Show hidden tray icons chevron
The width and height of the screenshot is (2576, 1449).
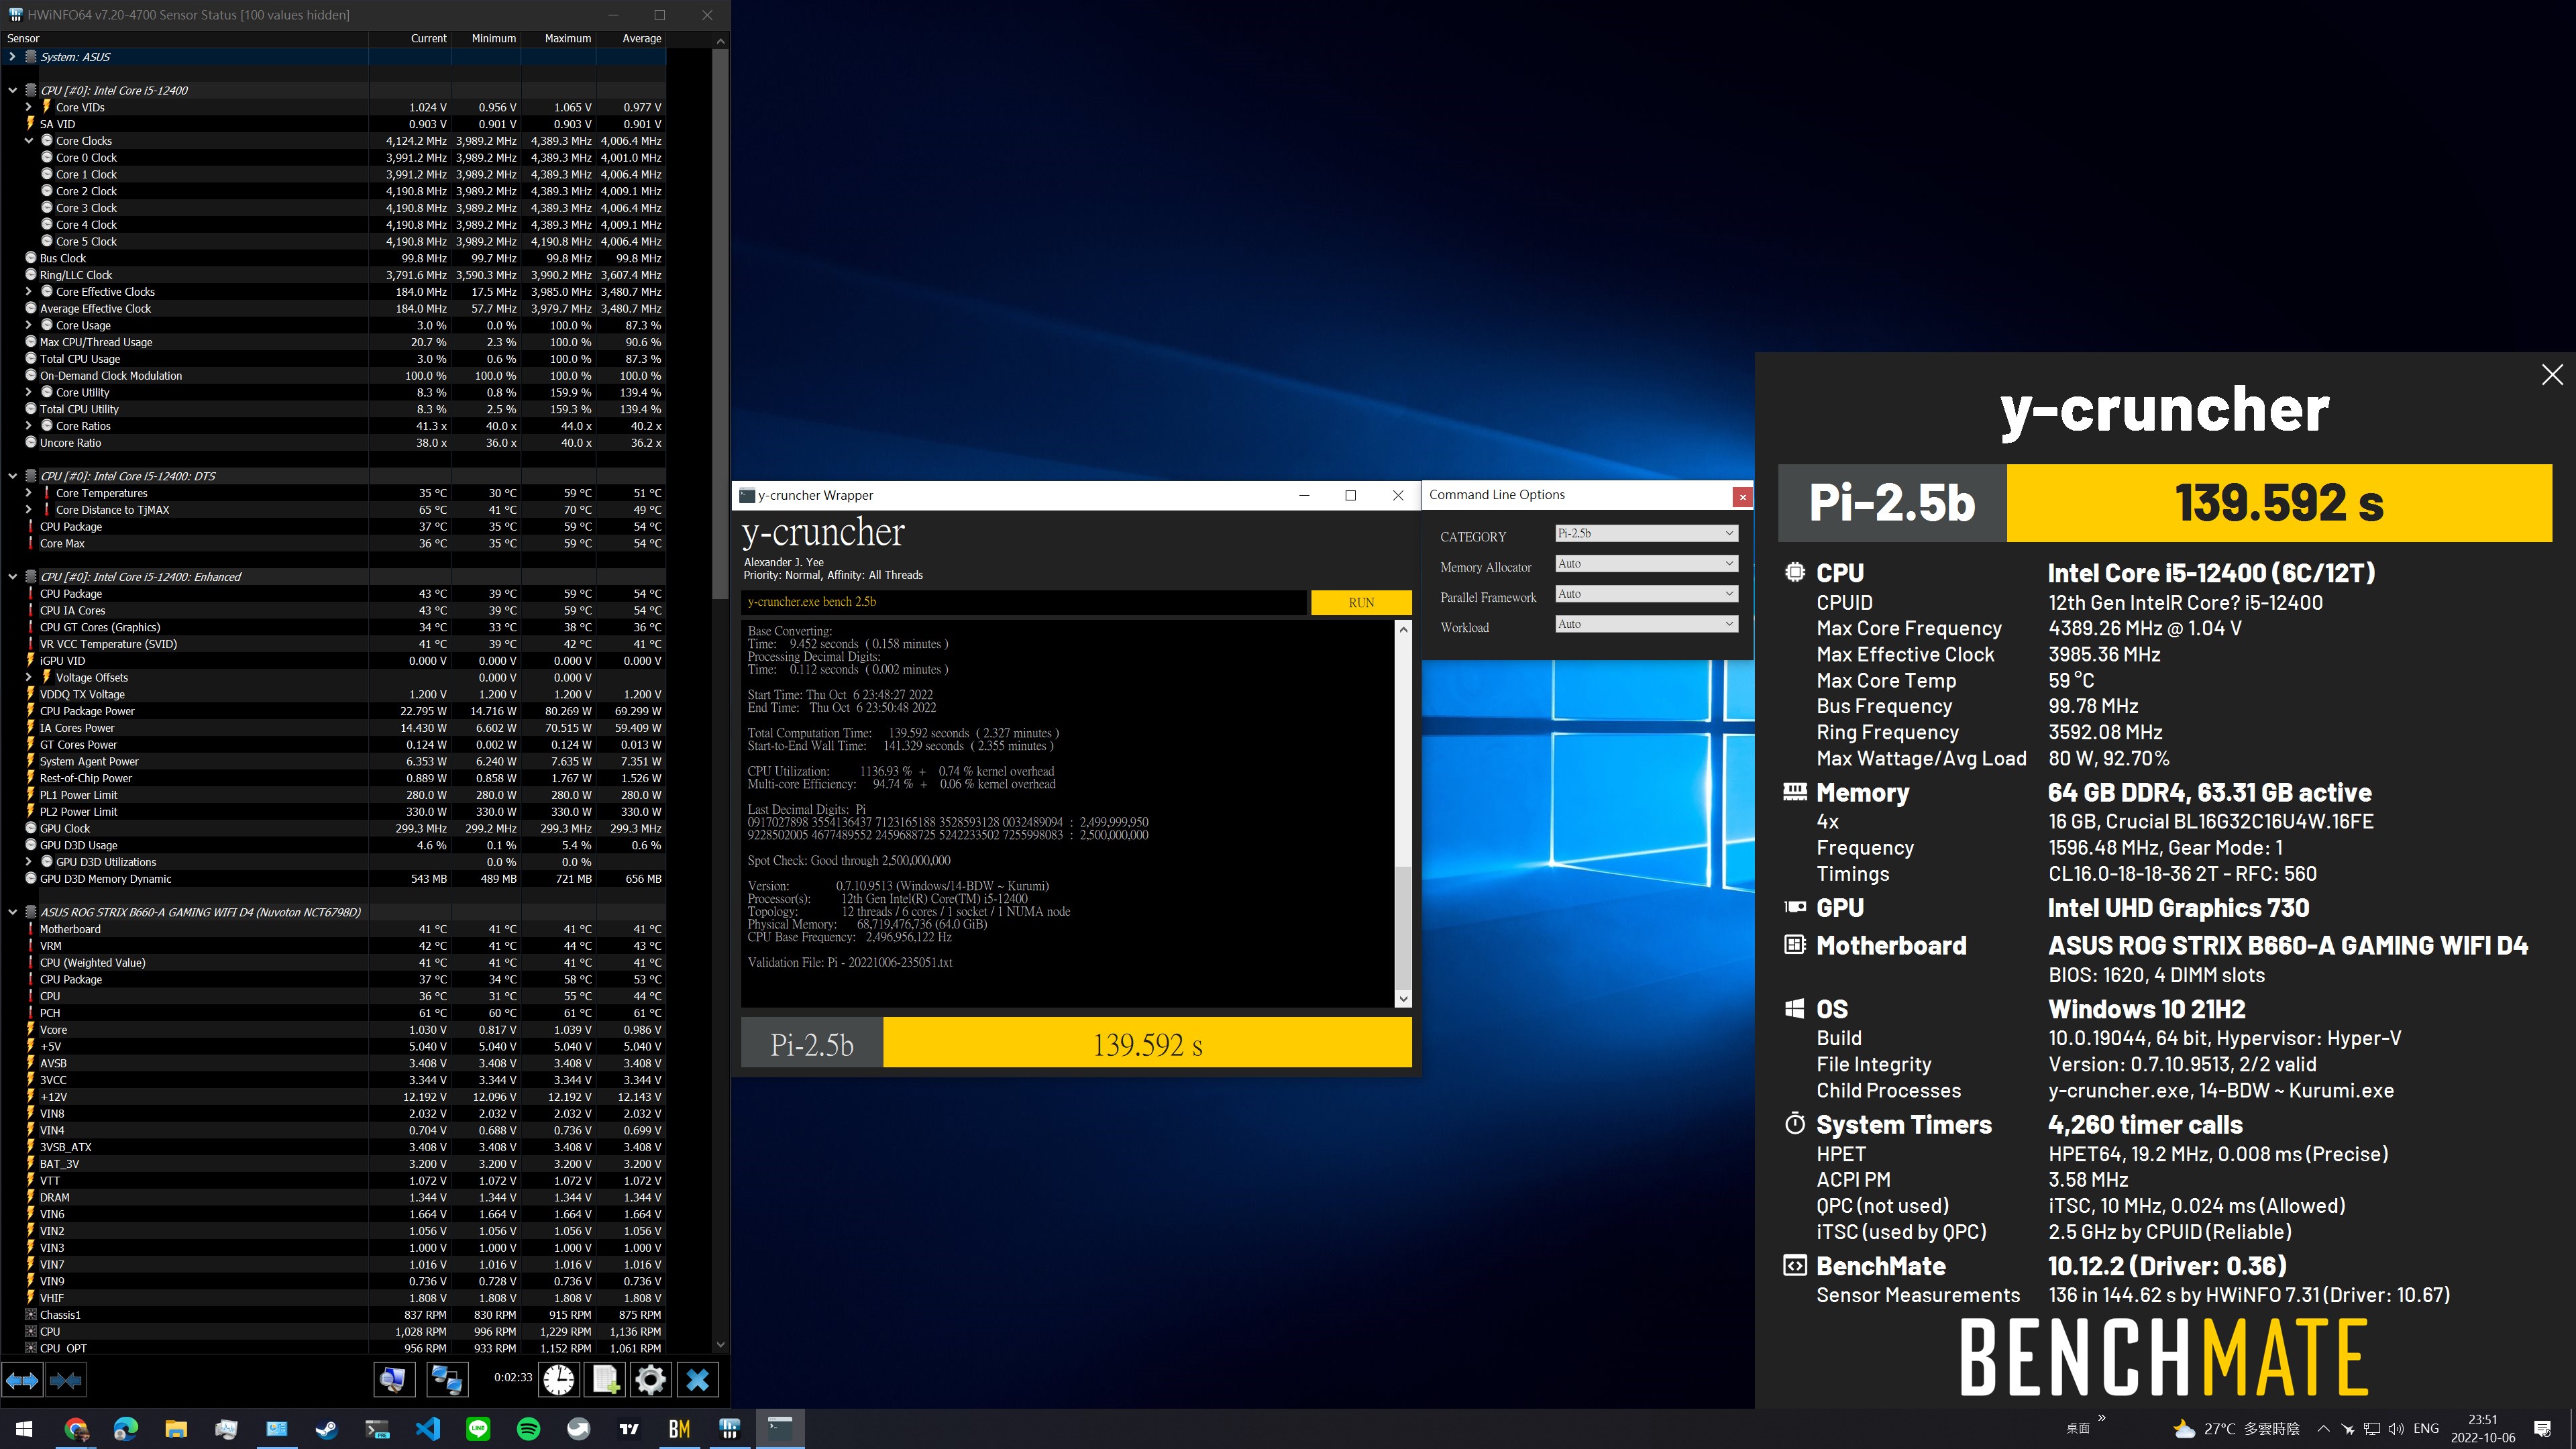(2323, 1429)
